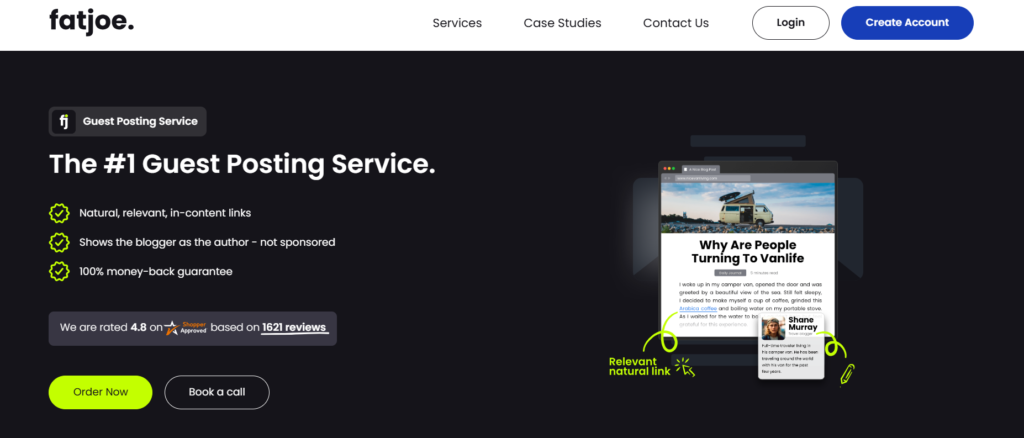Click the Why Are People Turning To Vanlife title
This screenshot has width=1024, height=438.
(x=748, y=251)
